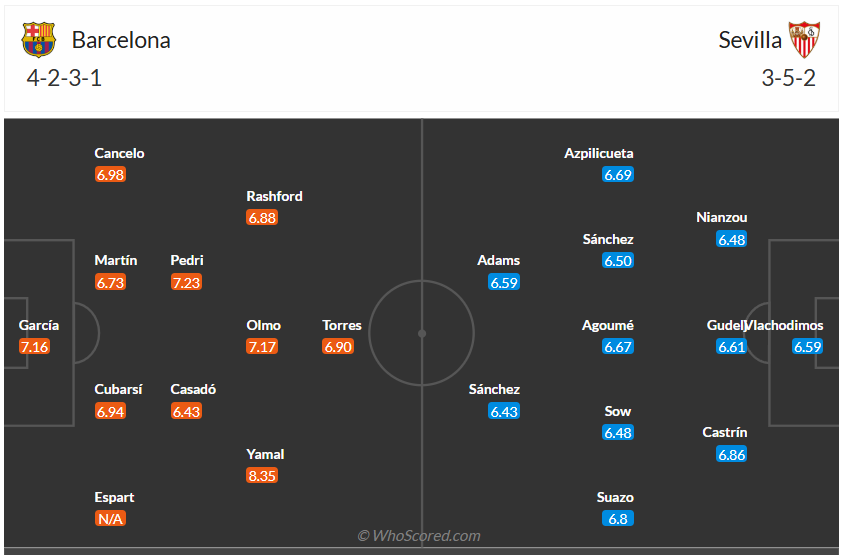Select Agoumé's player name

608,325
